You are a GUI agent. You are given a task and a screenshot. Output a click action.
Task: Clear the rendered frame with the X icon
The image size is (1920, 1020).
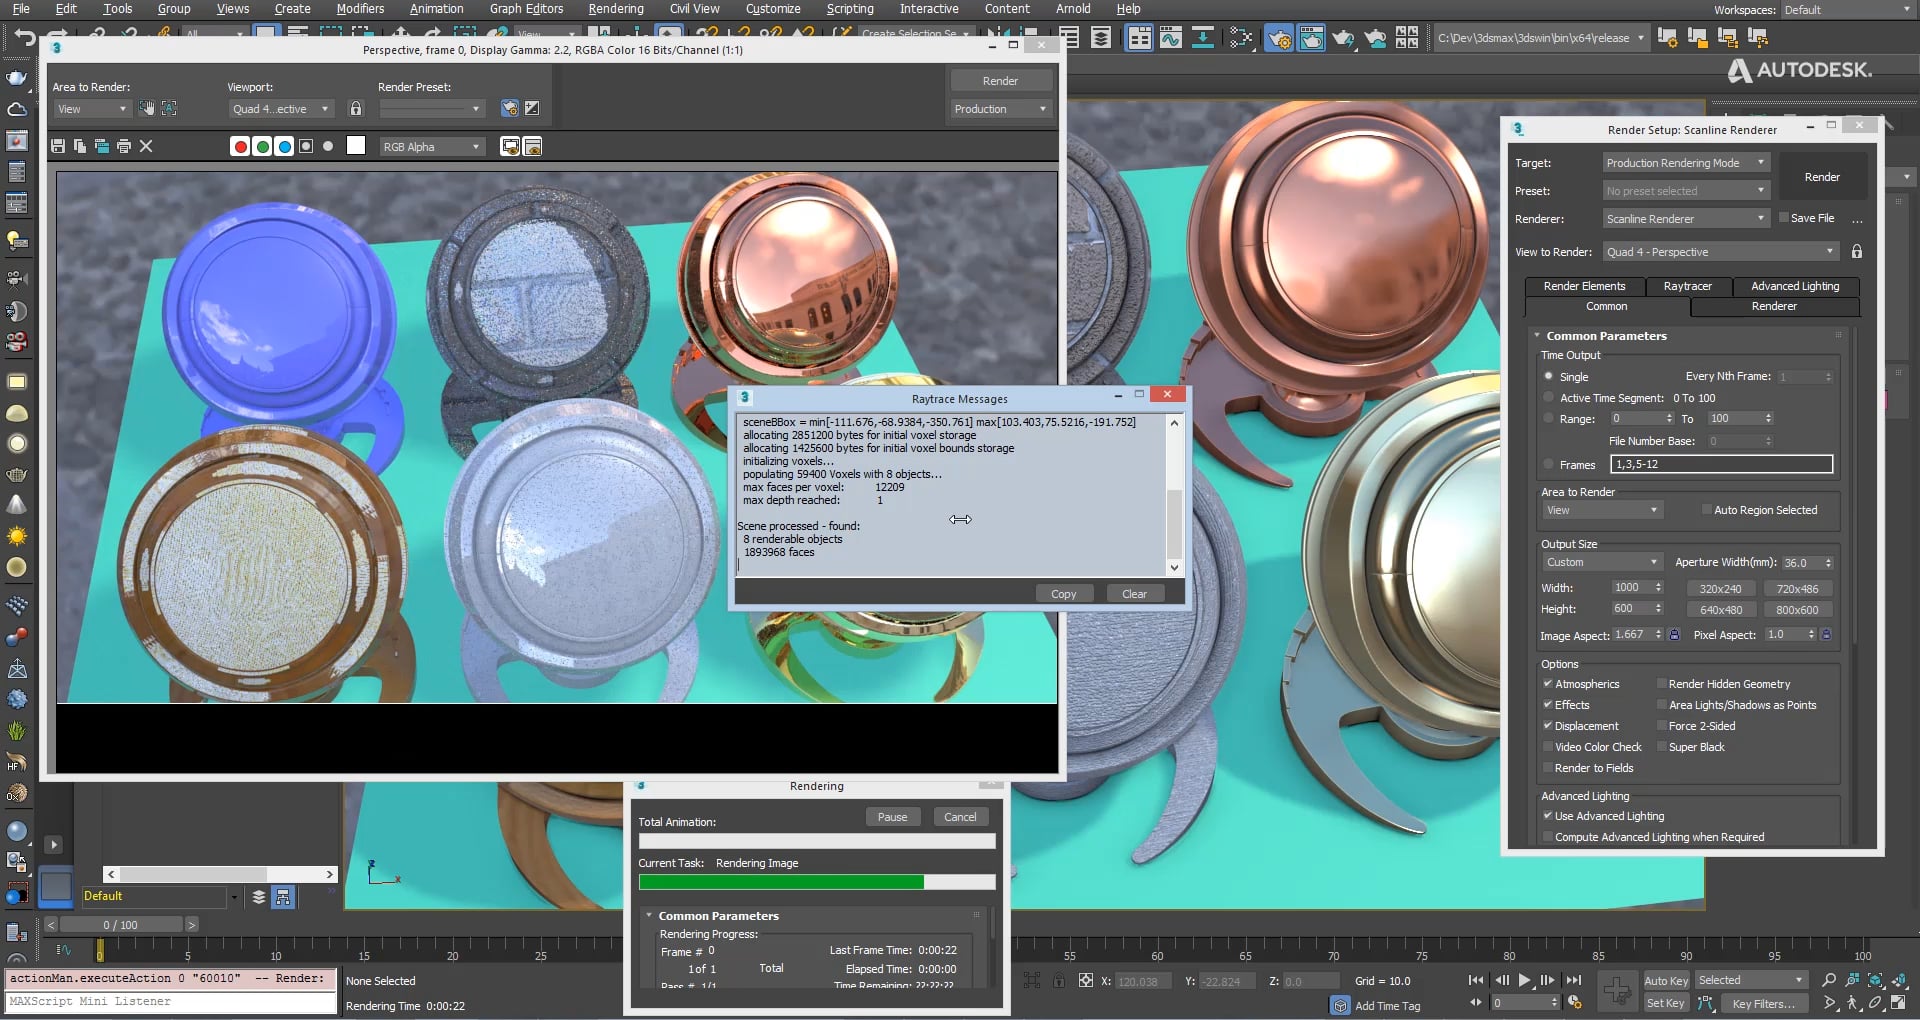click(146, 146)
